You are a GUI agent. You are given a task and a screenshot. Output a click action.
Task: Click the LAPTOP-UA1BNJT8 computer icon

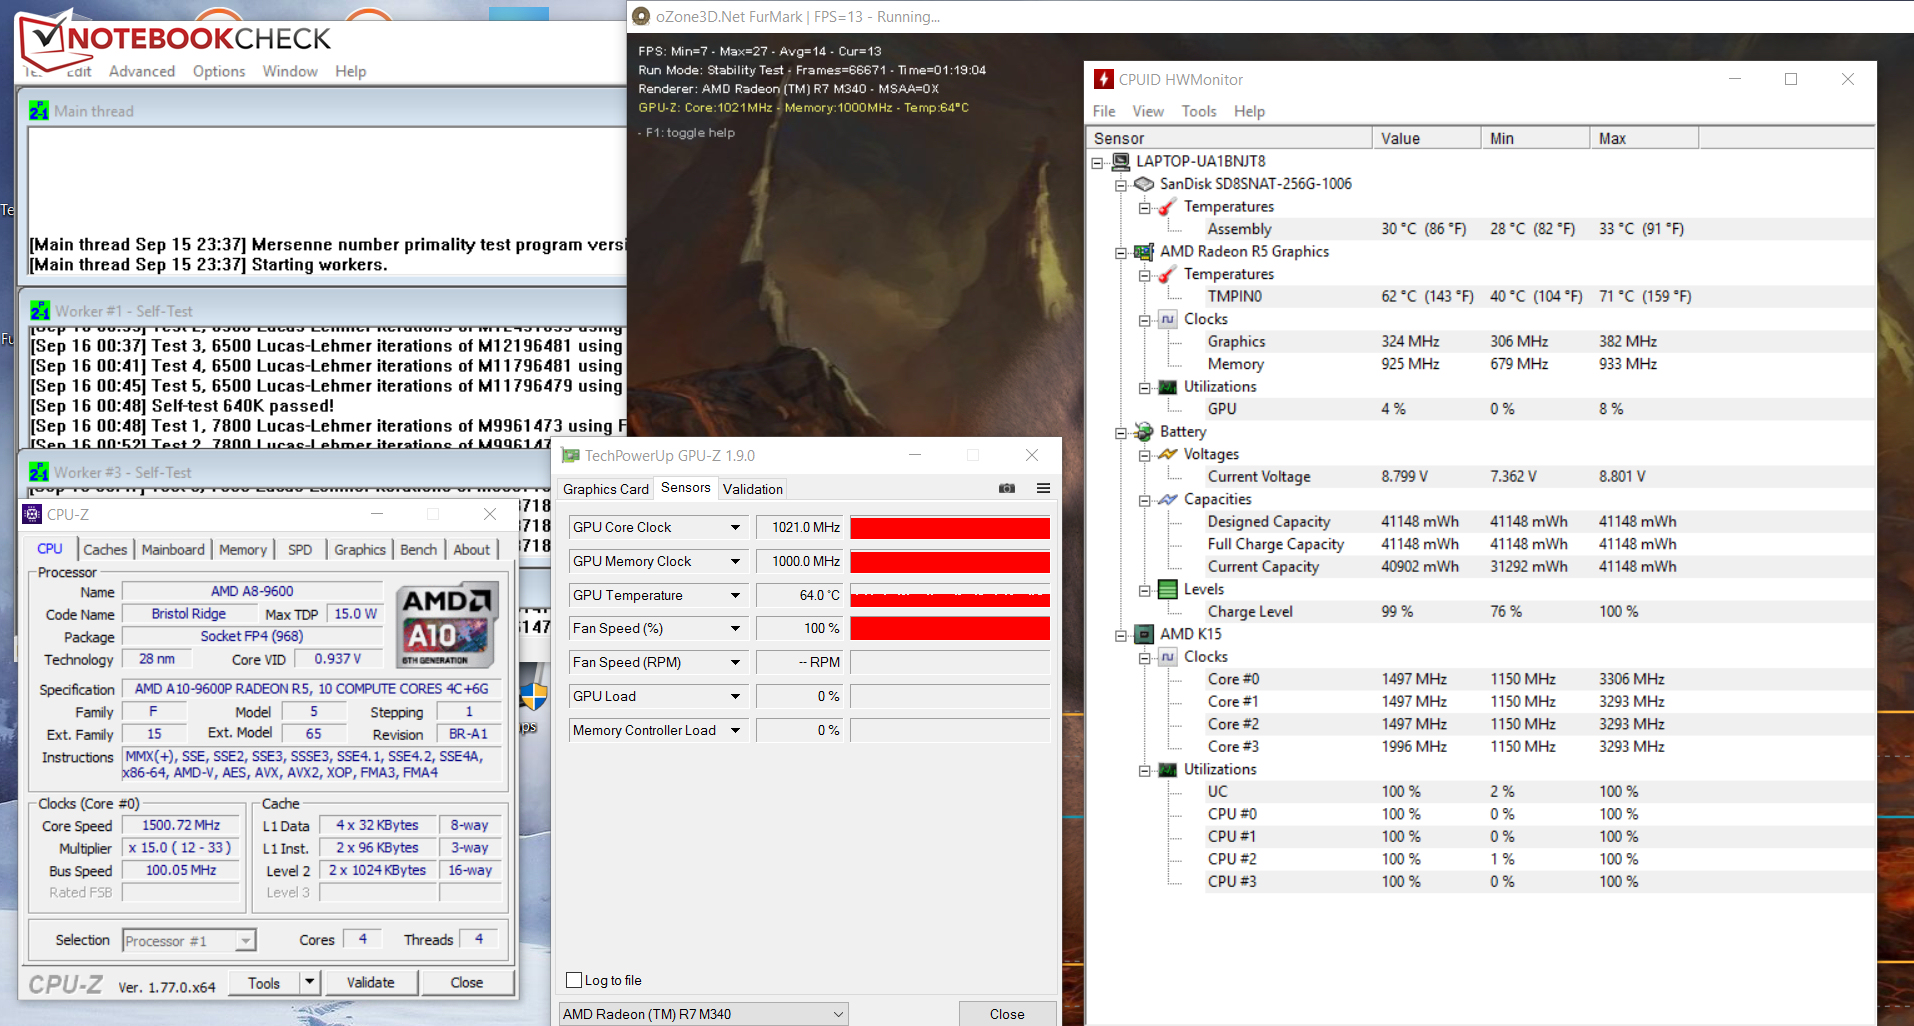point(1121,161)
